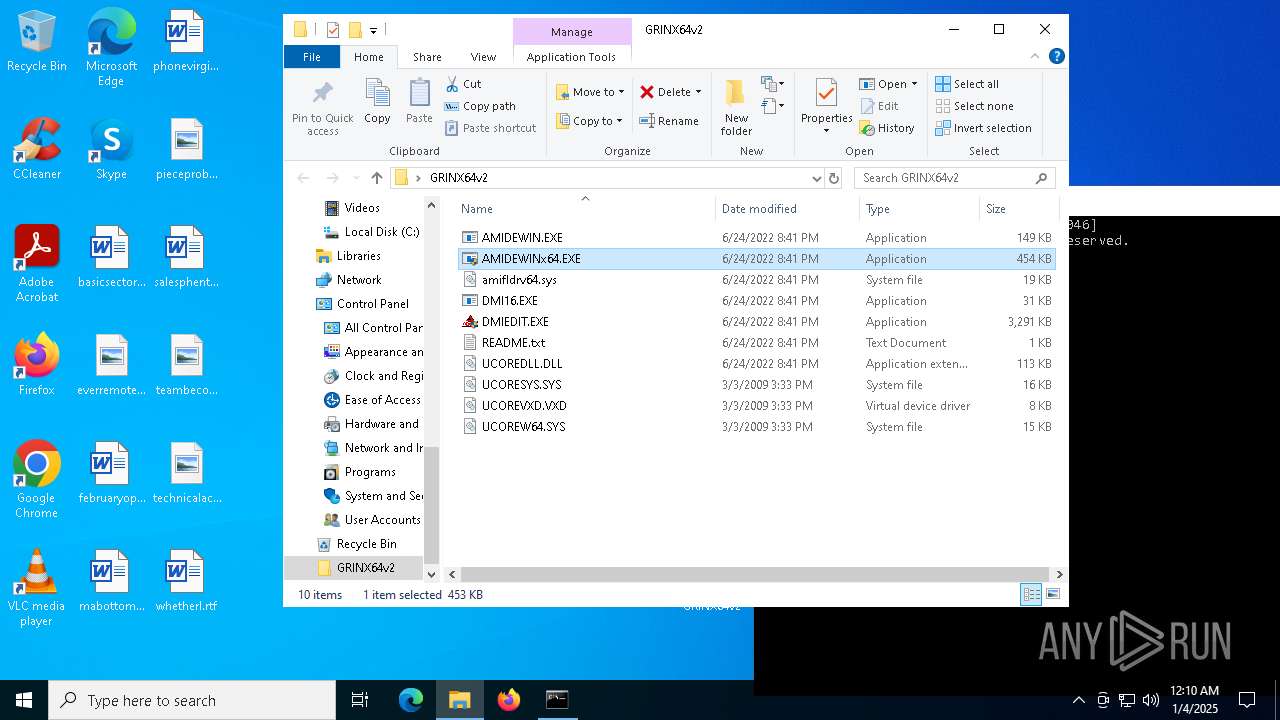Open Adobe Acrobat desktop shortcut
Image resolution: width=1280 pixels, height=720 pixels.
[37, 264]
